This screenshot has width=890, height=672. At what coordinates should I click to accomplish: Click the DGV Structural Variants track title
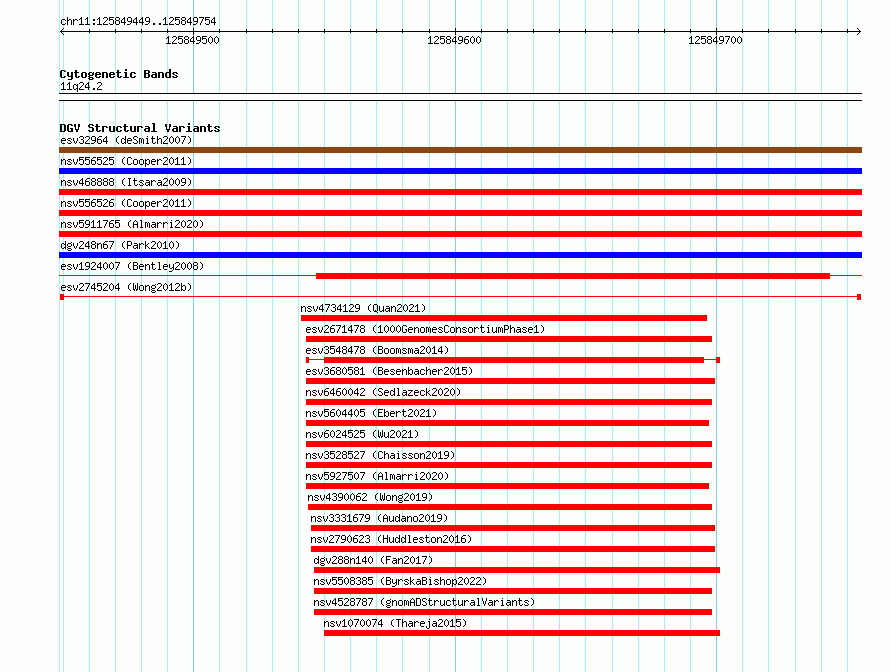pyautogui.click(x=140, y=128)
